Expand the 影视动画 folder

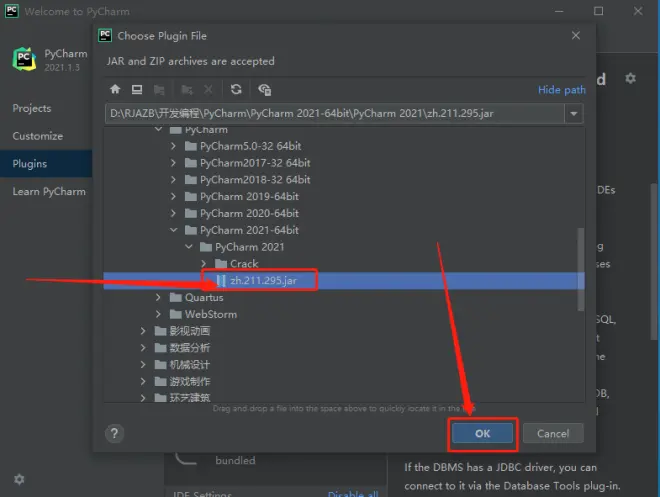[143, 331]
